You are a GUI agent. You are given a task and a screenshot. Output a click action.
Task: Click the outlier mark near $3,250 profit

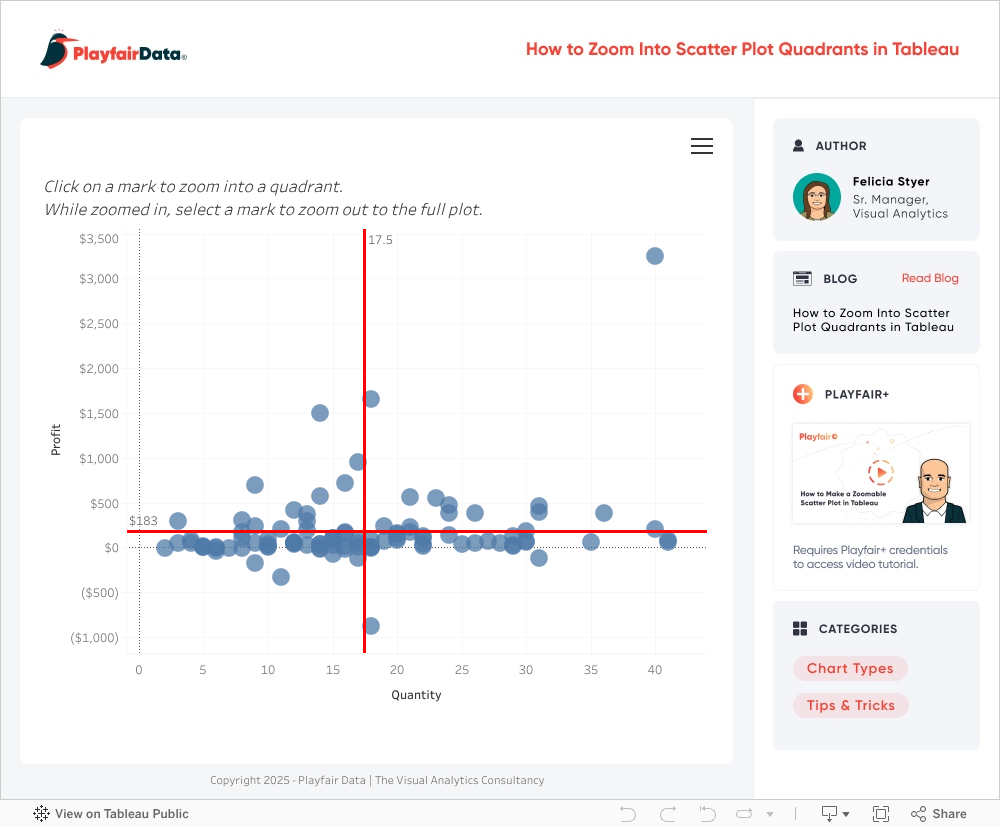coord(655,256)
